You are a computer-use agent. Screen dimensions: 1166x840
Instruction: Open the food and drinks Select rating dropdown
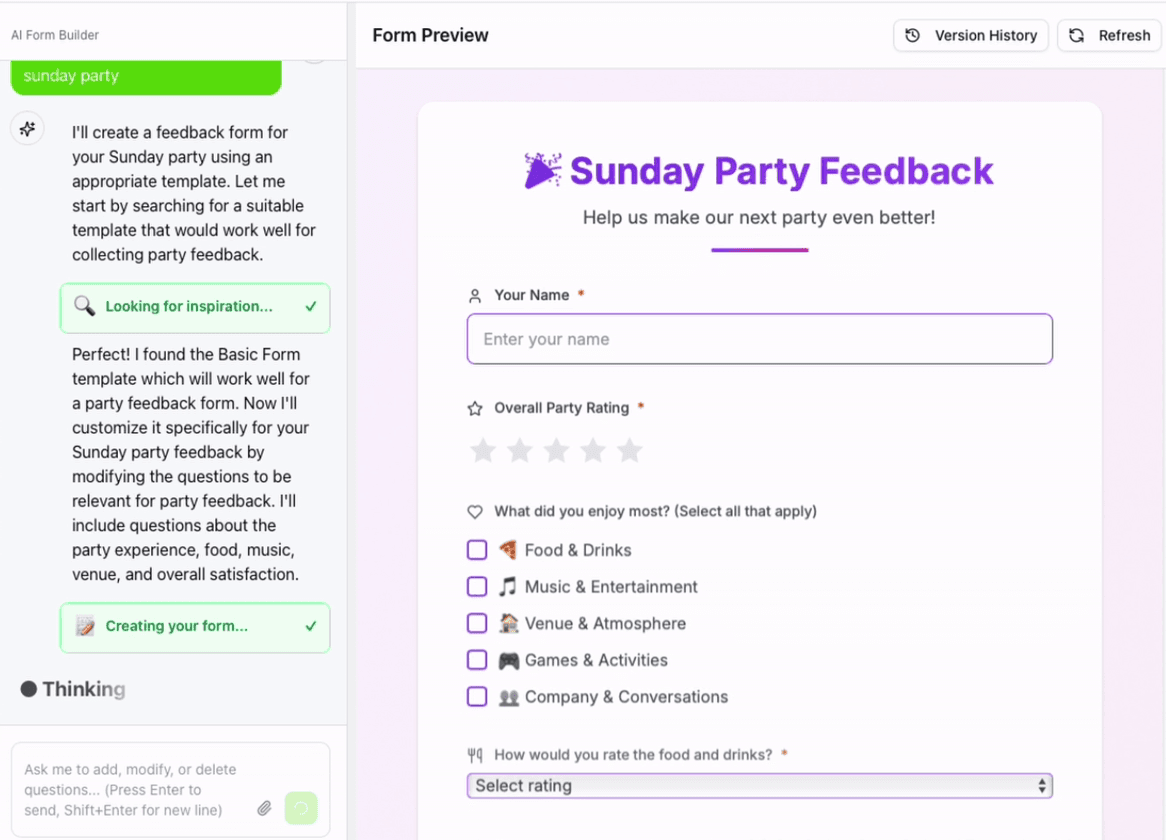coord(759,786)
